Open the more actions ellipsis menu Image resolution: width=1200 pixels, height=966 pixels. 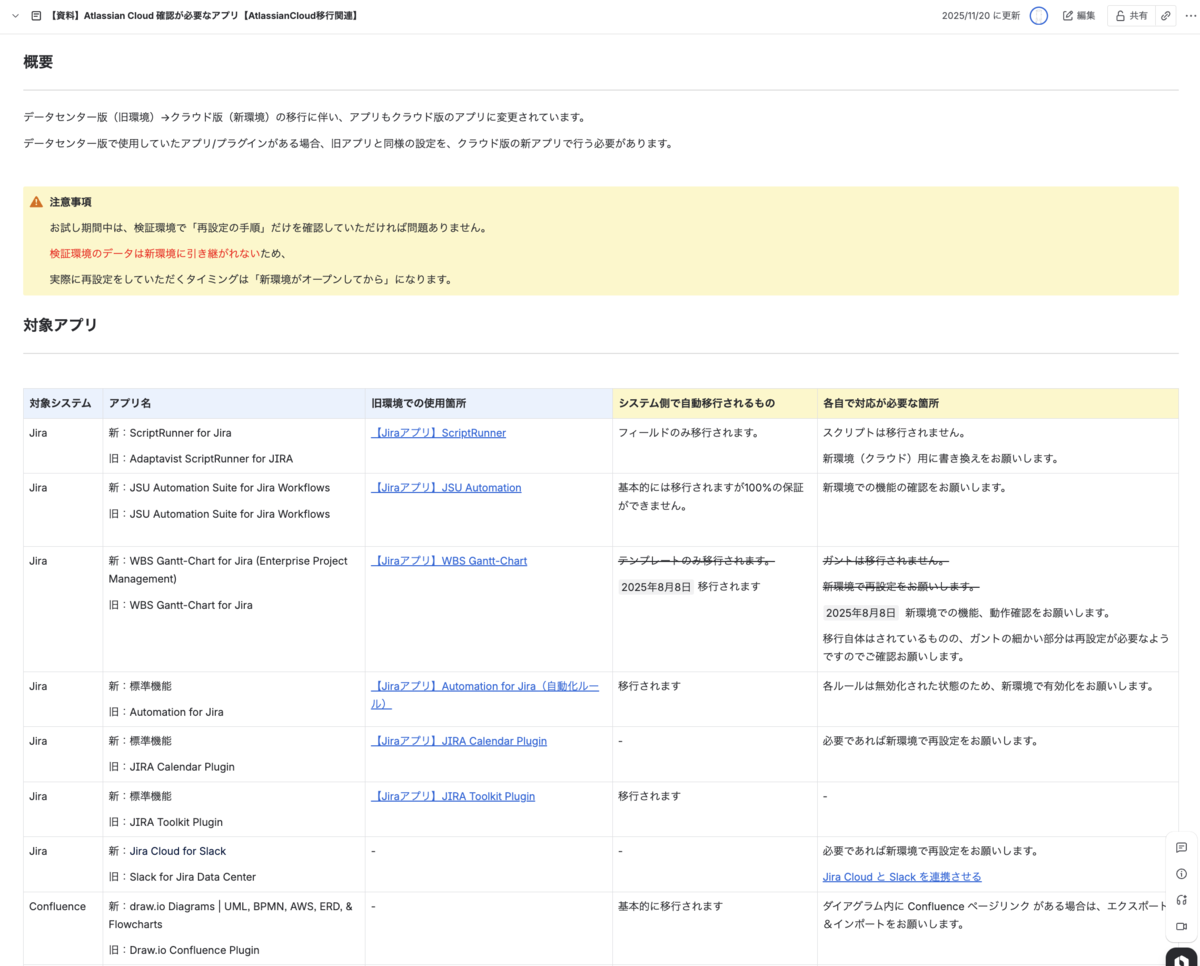pyautogui.click(x=1190, y=16)
